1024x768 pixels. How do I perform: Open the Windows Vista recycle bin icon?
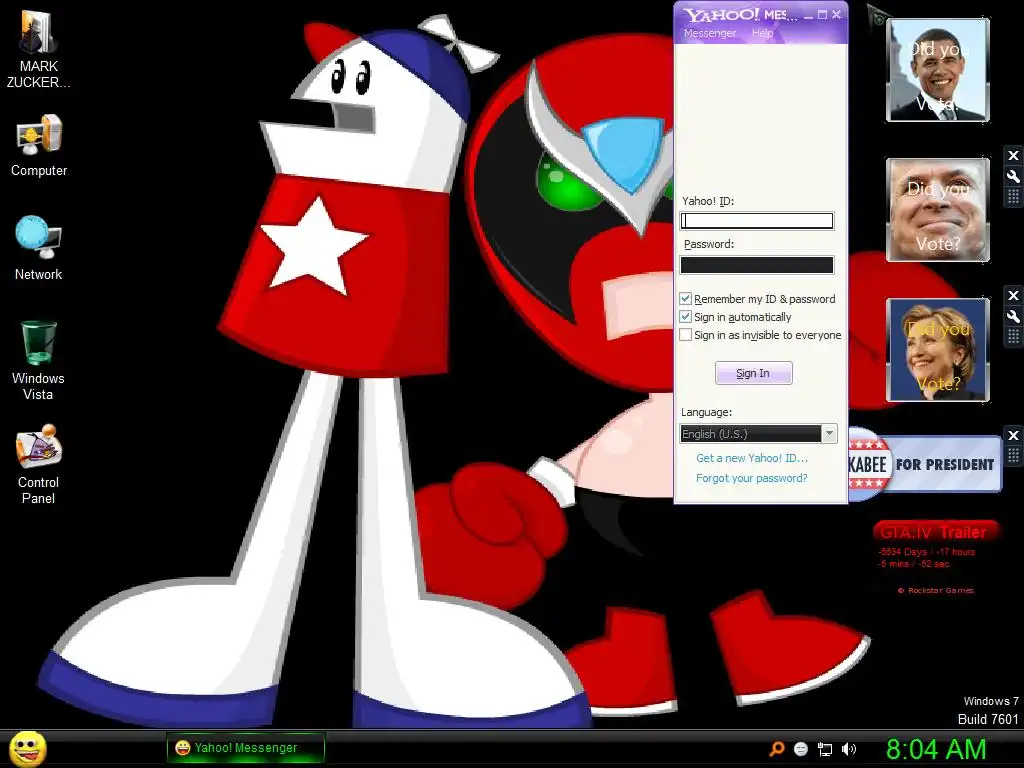[x=39, y=360]
